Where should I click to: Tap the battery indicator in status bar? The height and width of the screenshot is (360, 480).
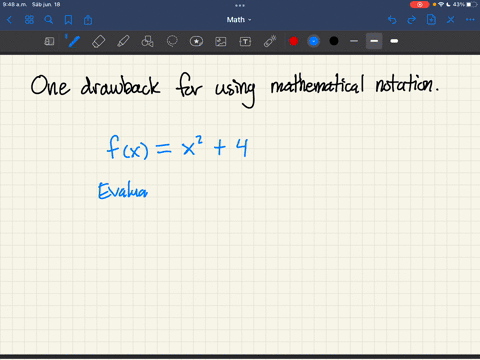pyautogui.click(x=472, y=4)
